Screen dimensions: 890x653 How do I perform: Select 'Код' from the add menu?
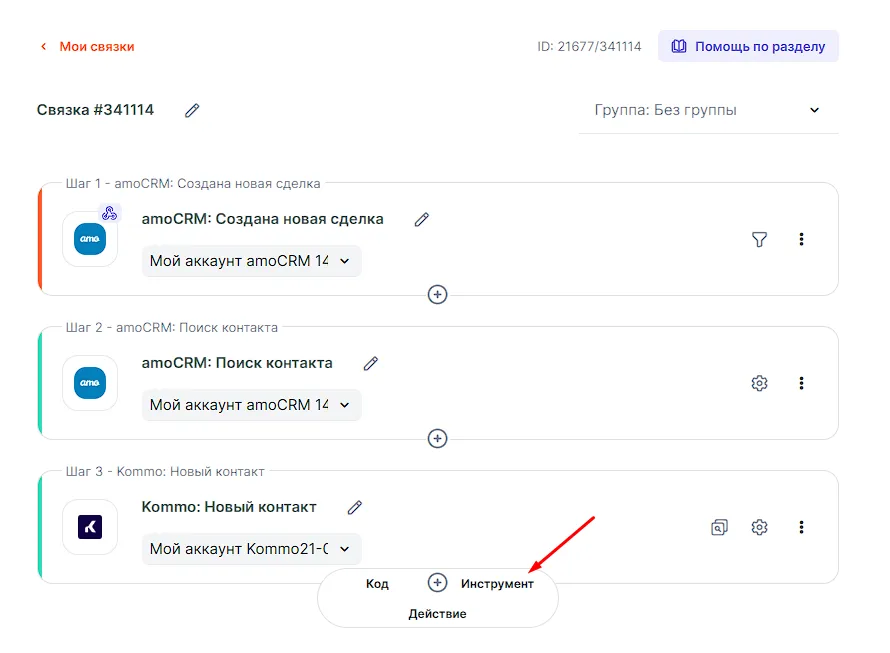377,583
